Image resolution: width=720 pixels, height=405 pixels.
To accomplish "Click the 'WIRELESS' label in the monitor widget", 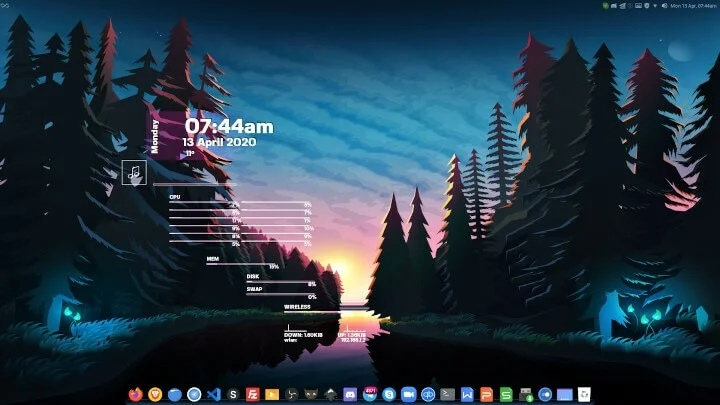I will click(297, 307).
